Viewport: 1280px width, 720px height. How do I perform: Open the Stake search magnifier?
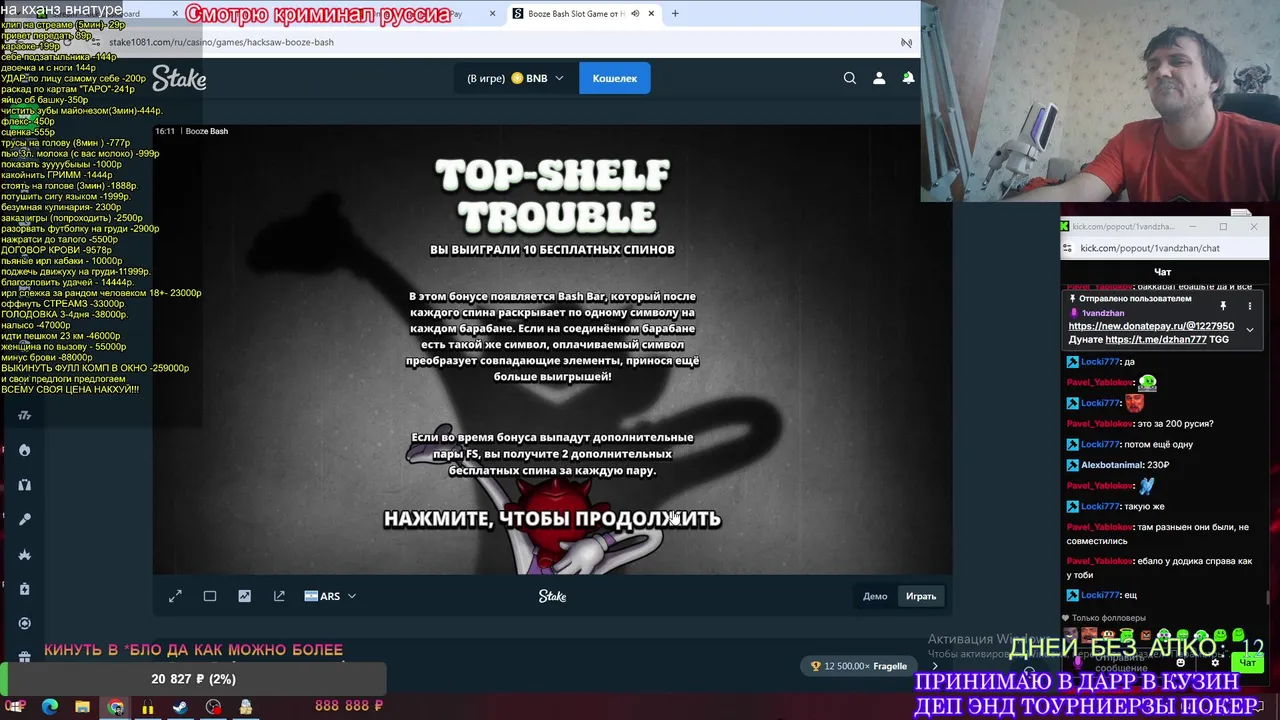(x=849, y=78)
